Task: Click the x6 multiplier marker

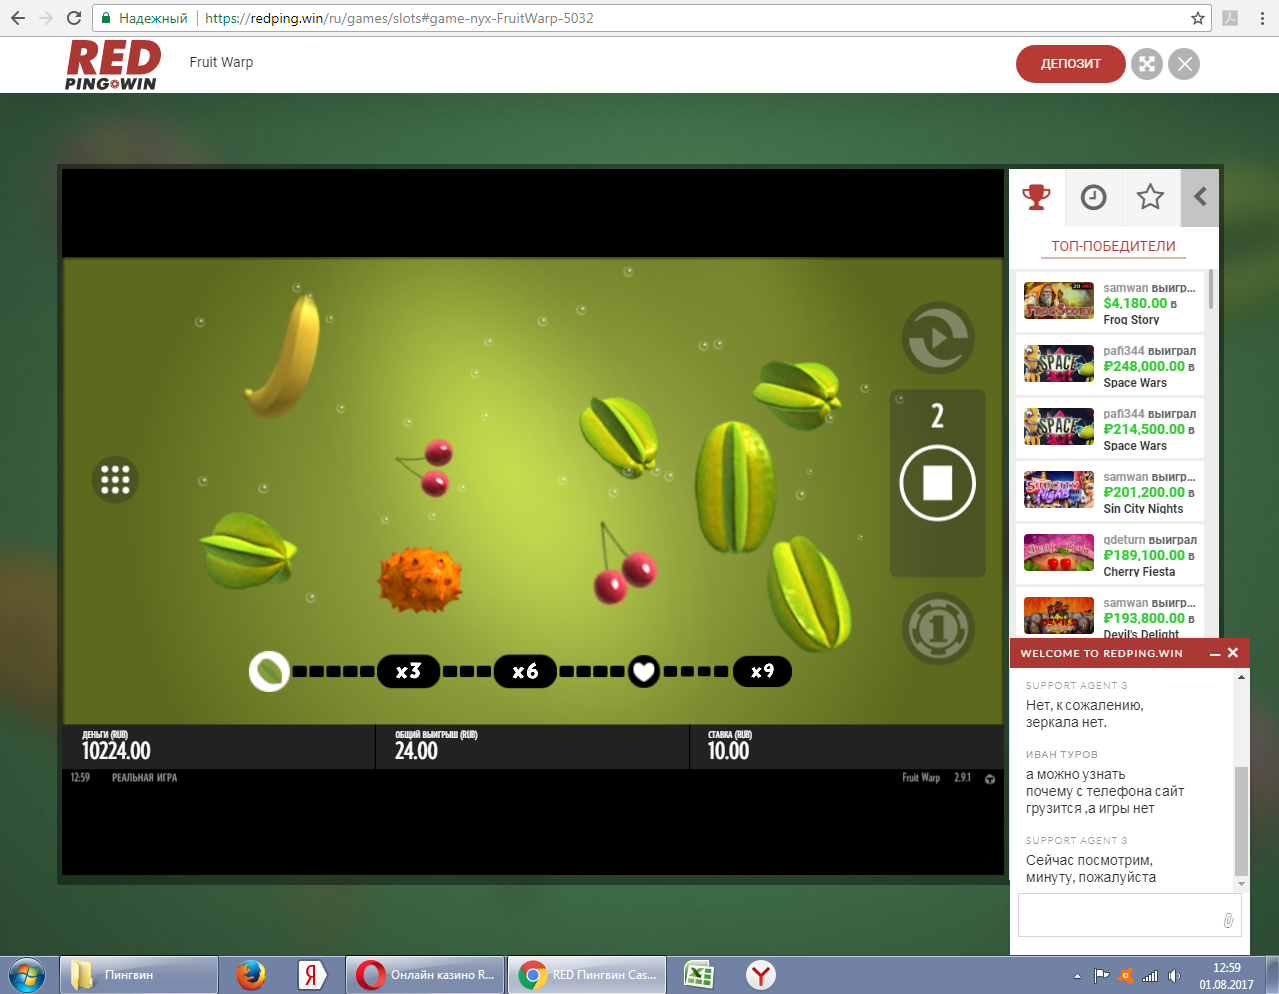Action: (525, 671)
